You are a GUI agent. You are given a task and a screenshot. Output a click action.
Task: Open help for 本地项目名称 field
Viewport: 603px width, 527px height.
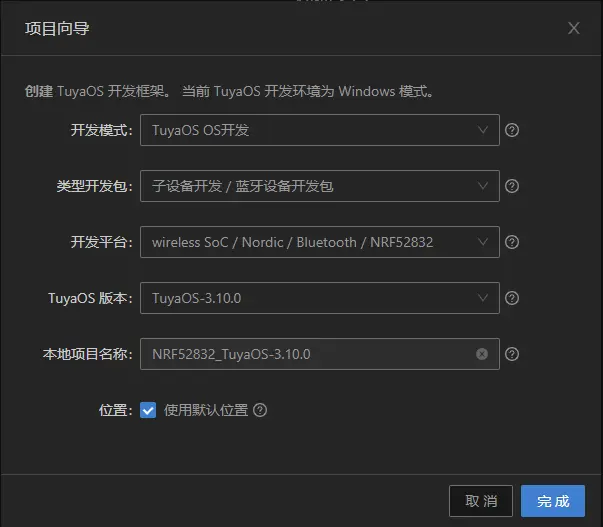tap(512, 354)
